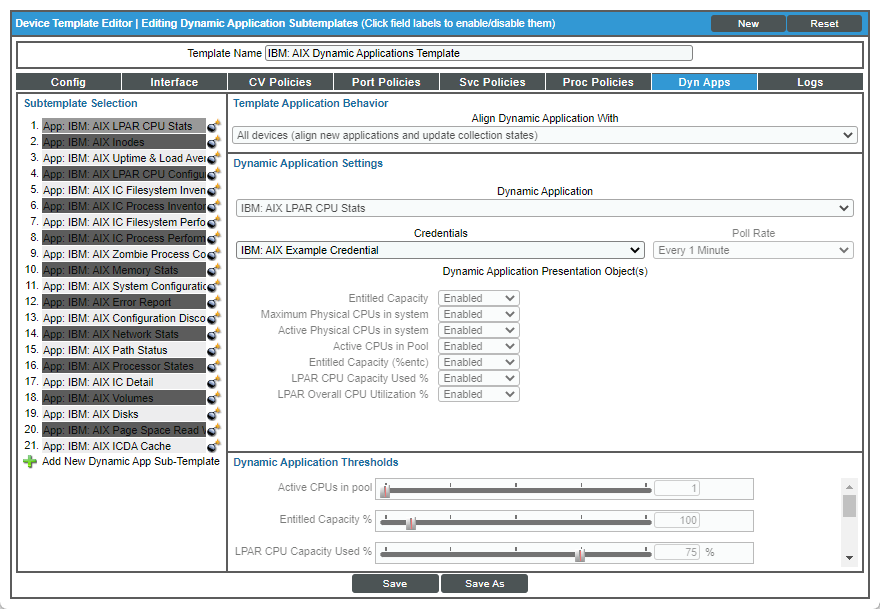Click the Active CPUs in pool threshold slider
The height and width of the screenshot is (609, 880).
[x=515, y=490]
